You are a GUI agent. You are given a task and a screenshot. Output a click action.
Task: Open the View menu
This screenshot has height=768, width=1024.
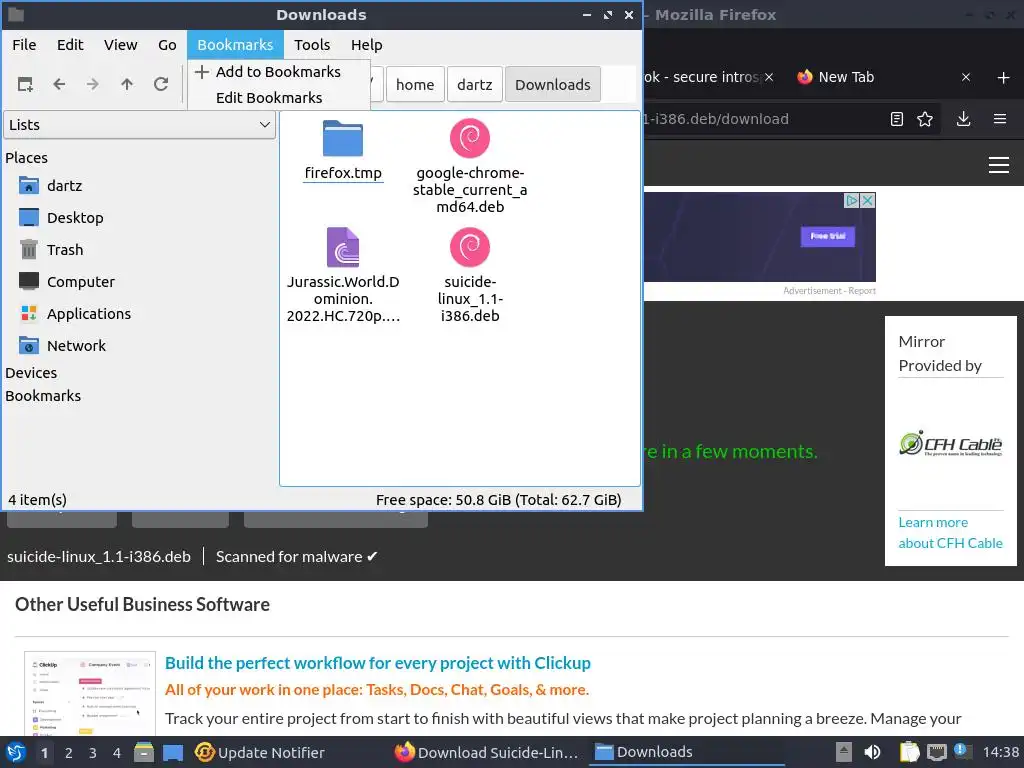coord(121,45)
